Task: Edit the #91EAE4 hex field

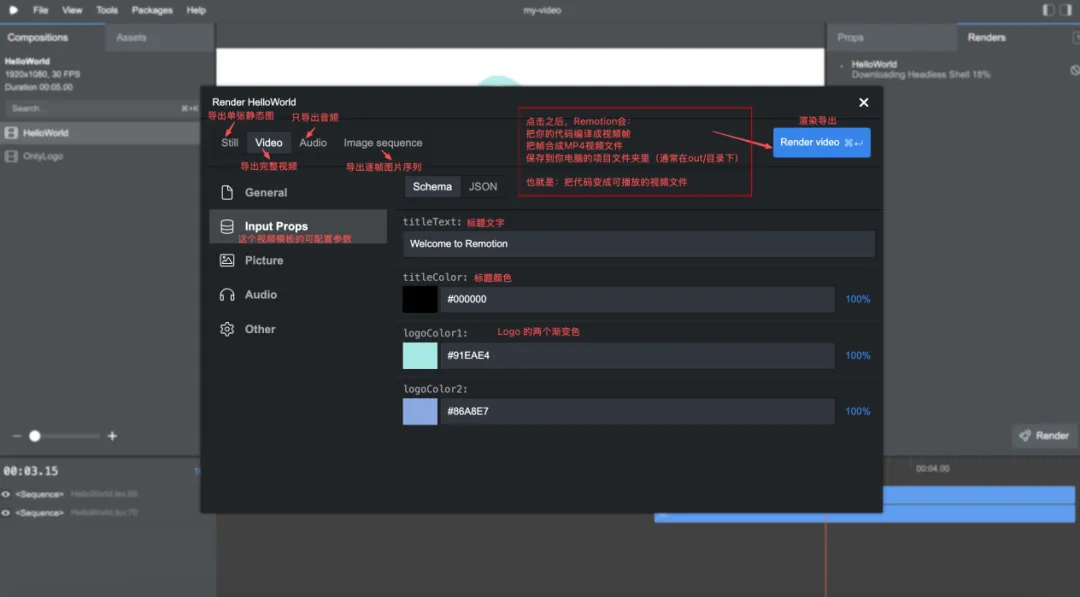Action: [637, 356]
